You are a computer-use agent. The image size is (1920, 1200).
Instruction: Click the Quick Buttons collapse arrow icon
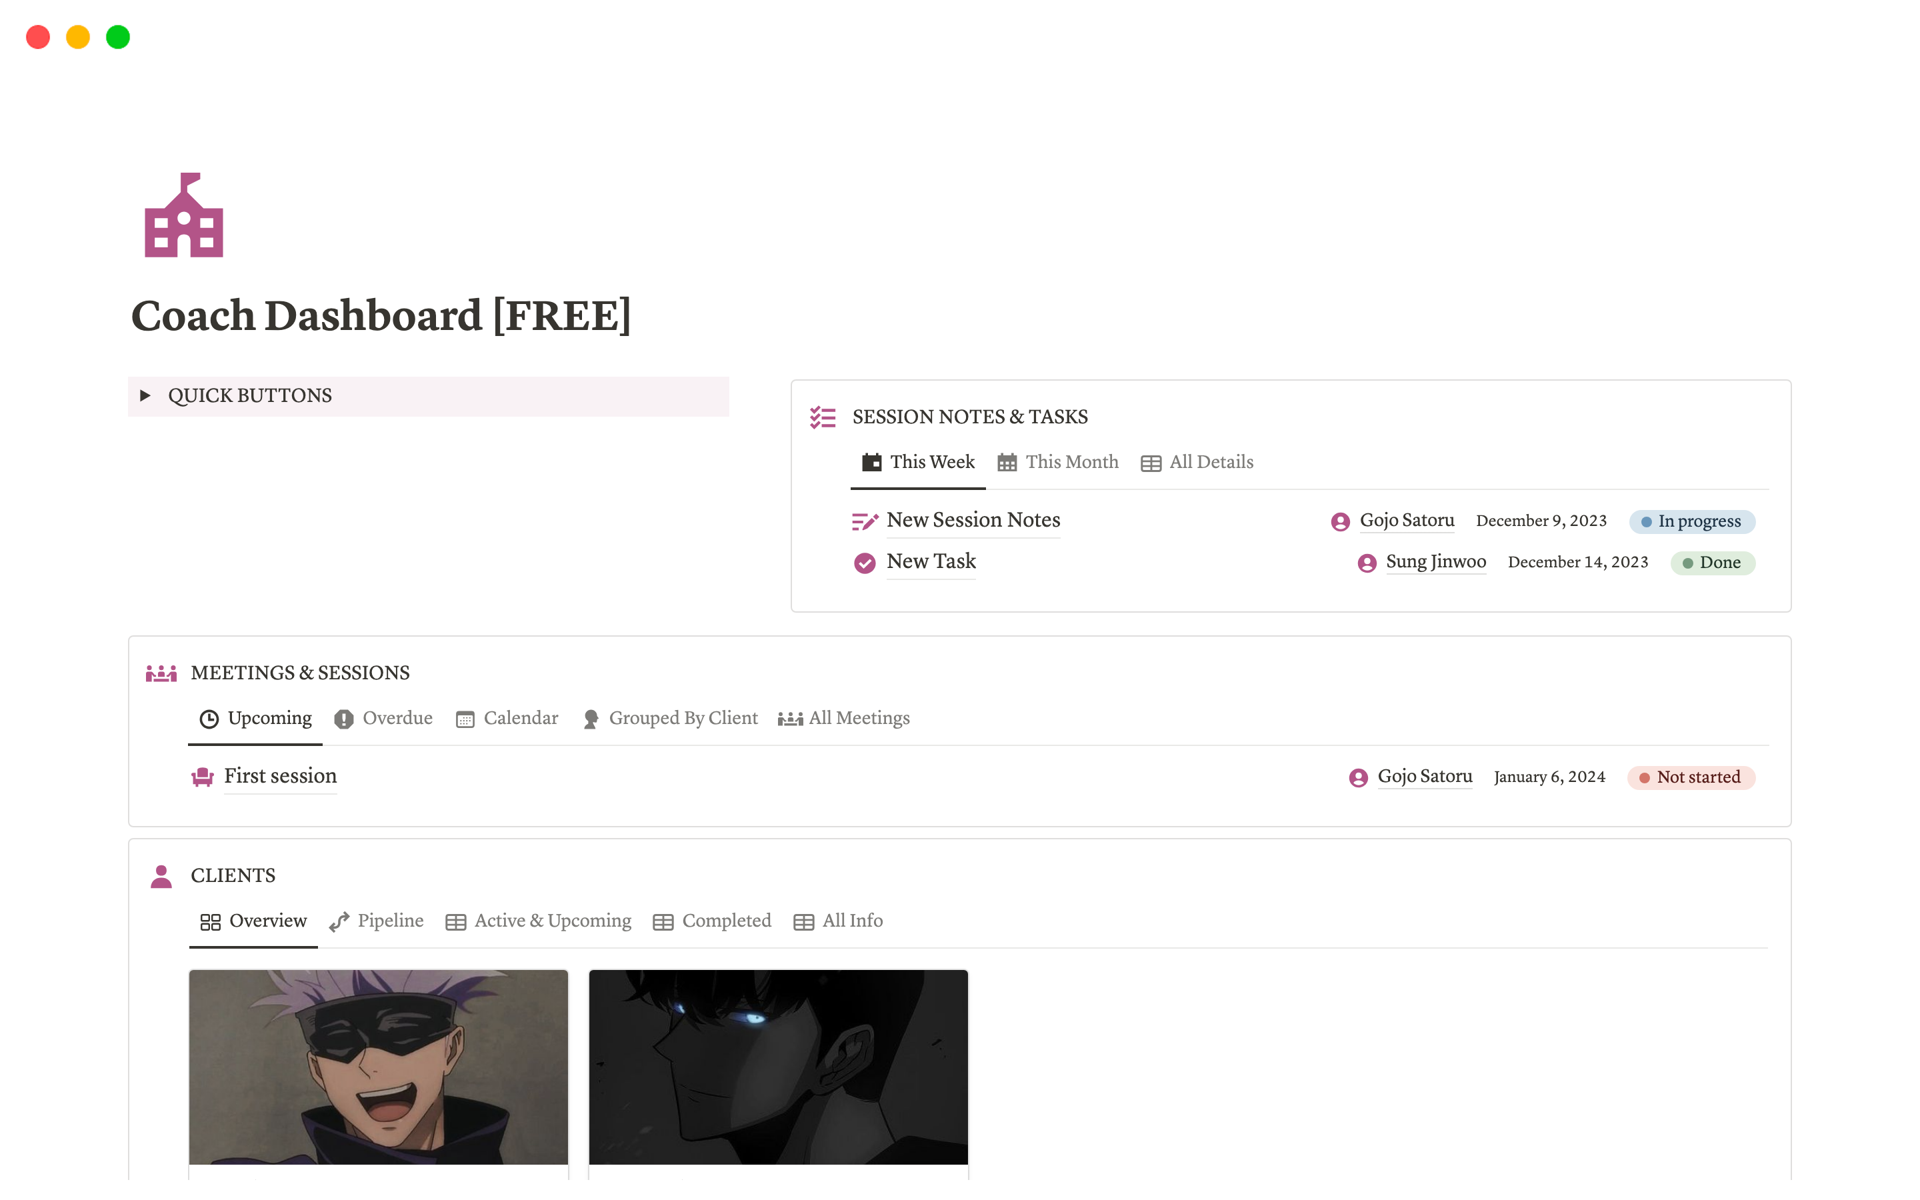click(149, 397)
